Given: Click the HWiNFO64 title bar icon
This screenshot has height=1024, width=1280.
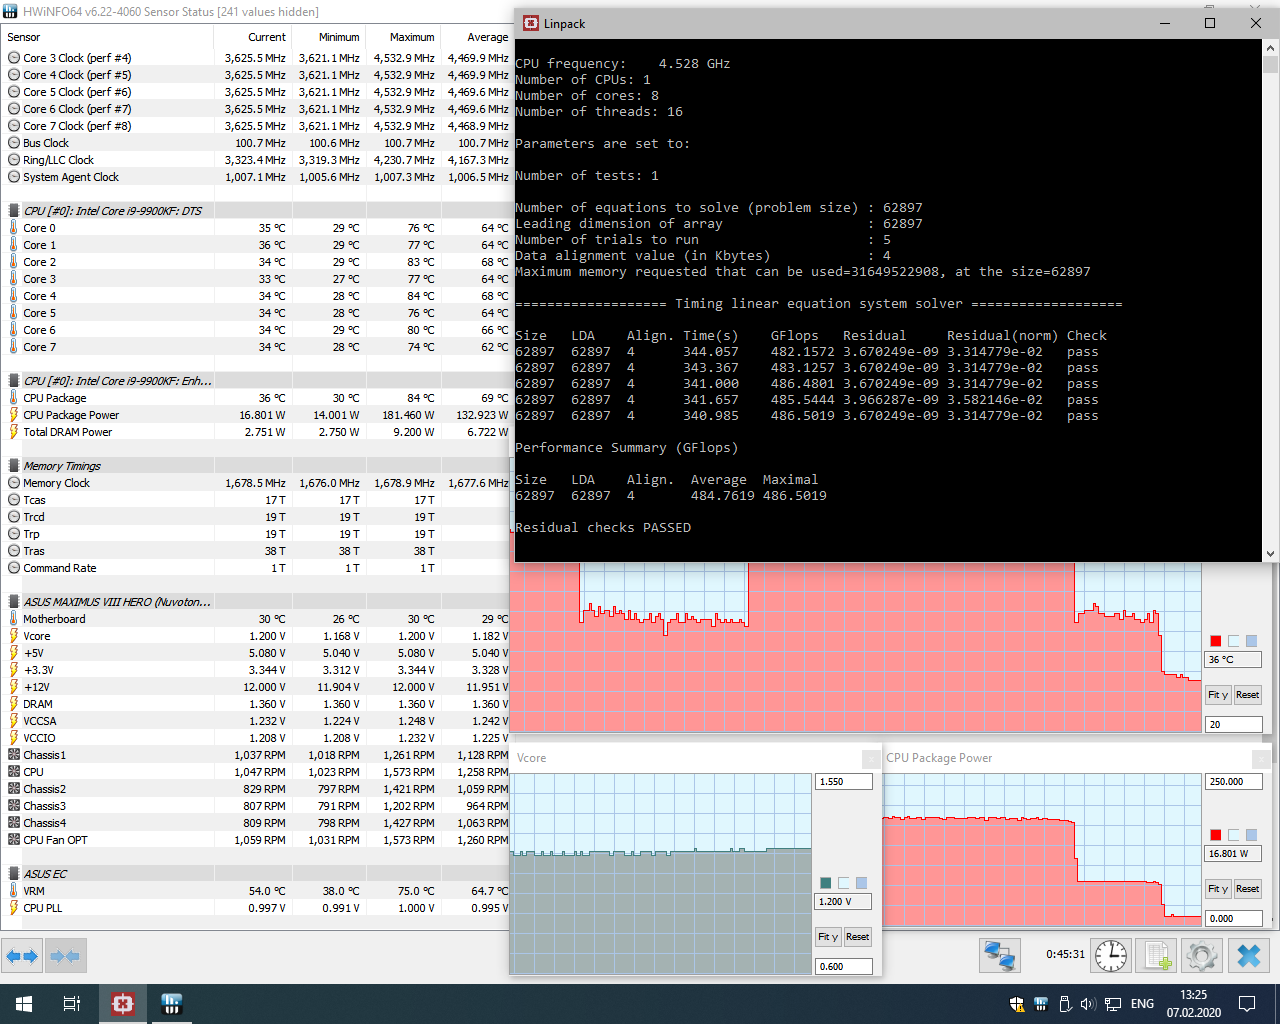Looking at the screenshot, I should (11, 11).
